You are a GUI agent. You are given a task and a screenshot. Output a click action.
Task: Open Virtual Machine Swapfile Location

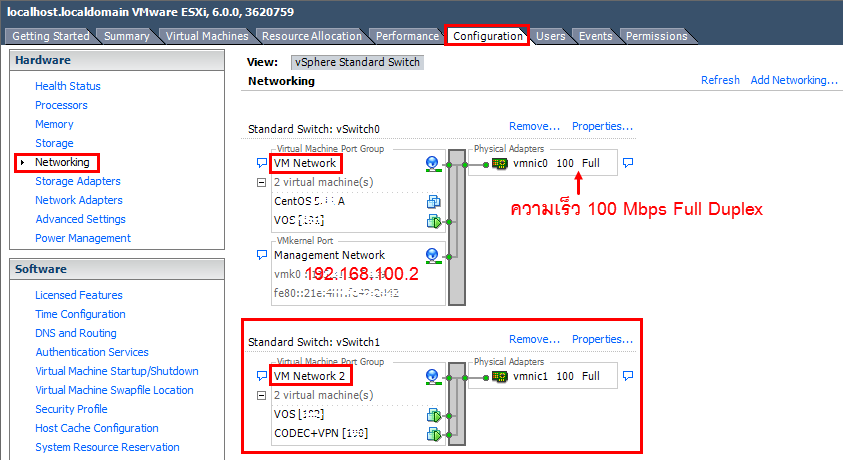pos(115,390)
